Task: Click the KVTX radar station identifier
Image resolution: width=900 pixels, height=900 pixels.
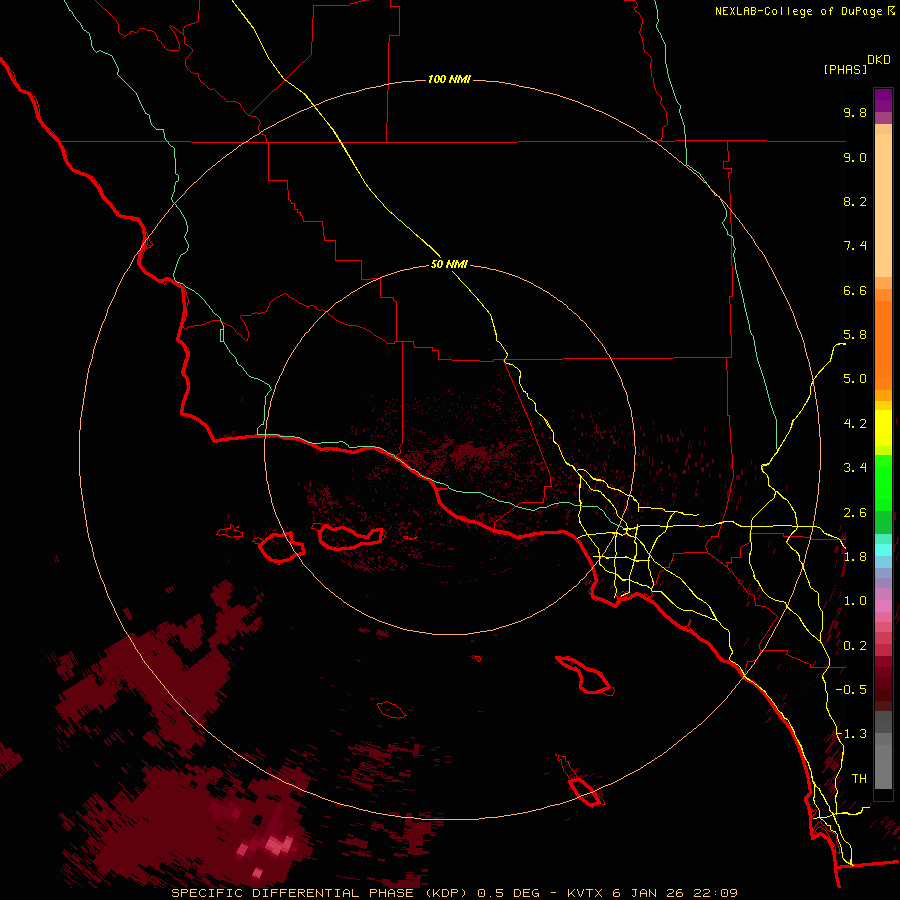Action: click(x=585, y=893)
